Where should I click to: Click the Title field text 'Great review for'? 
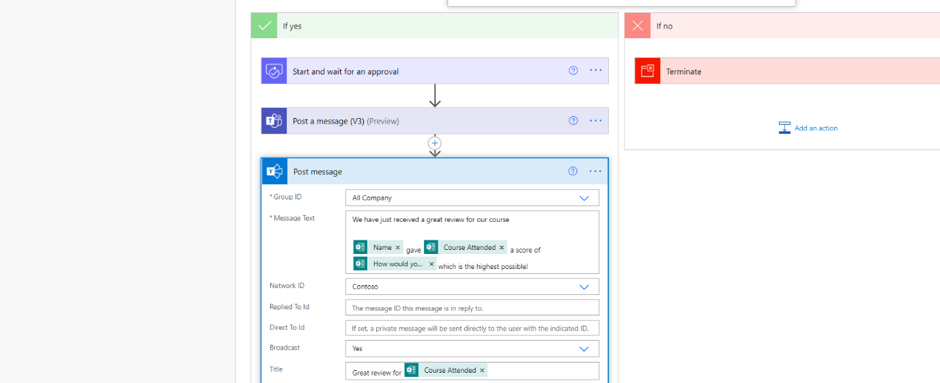(x=376, y=372)
